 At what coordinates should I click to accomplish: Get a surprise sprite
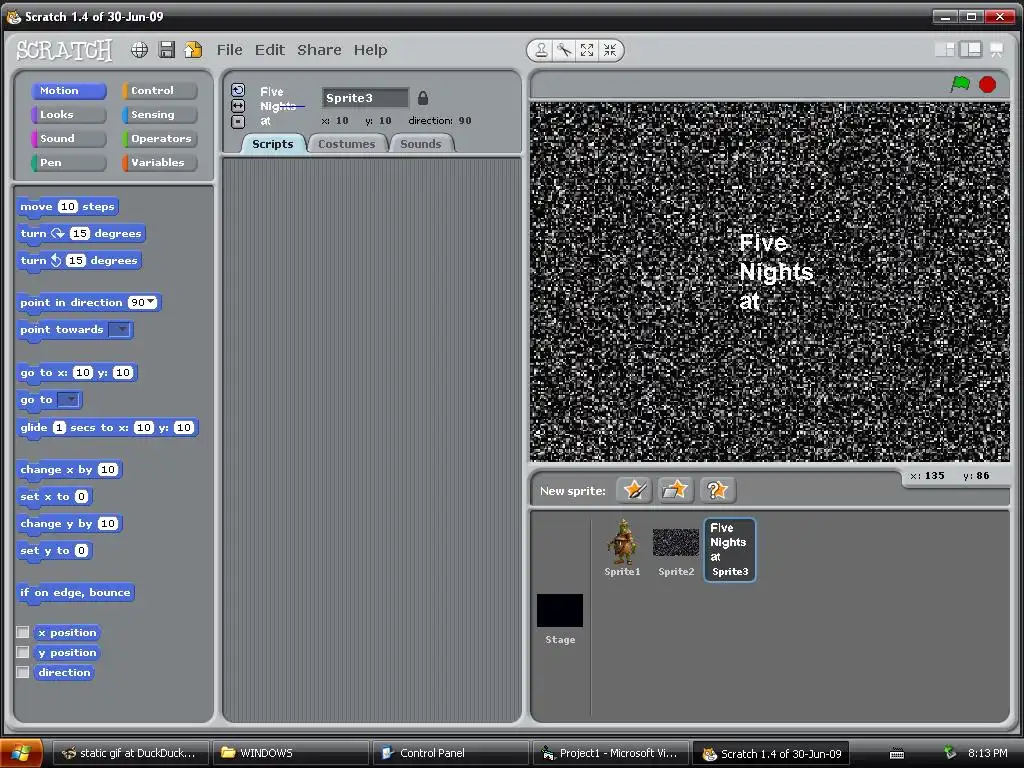coord(717,490)
